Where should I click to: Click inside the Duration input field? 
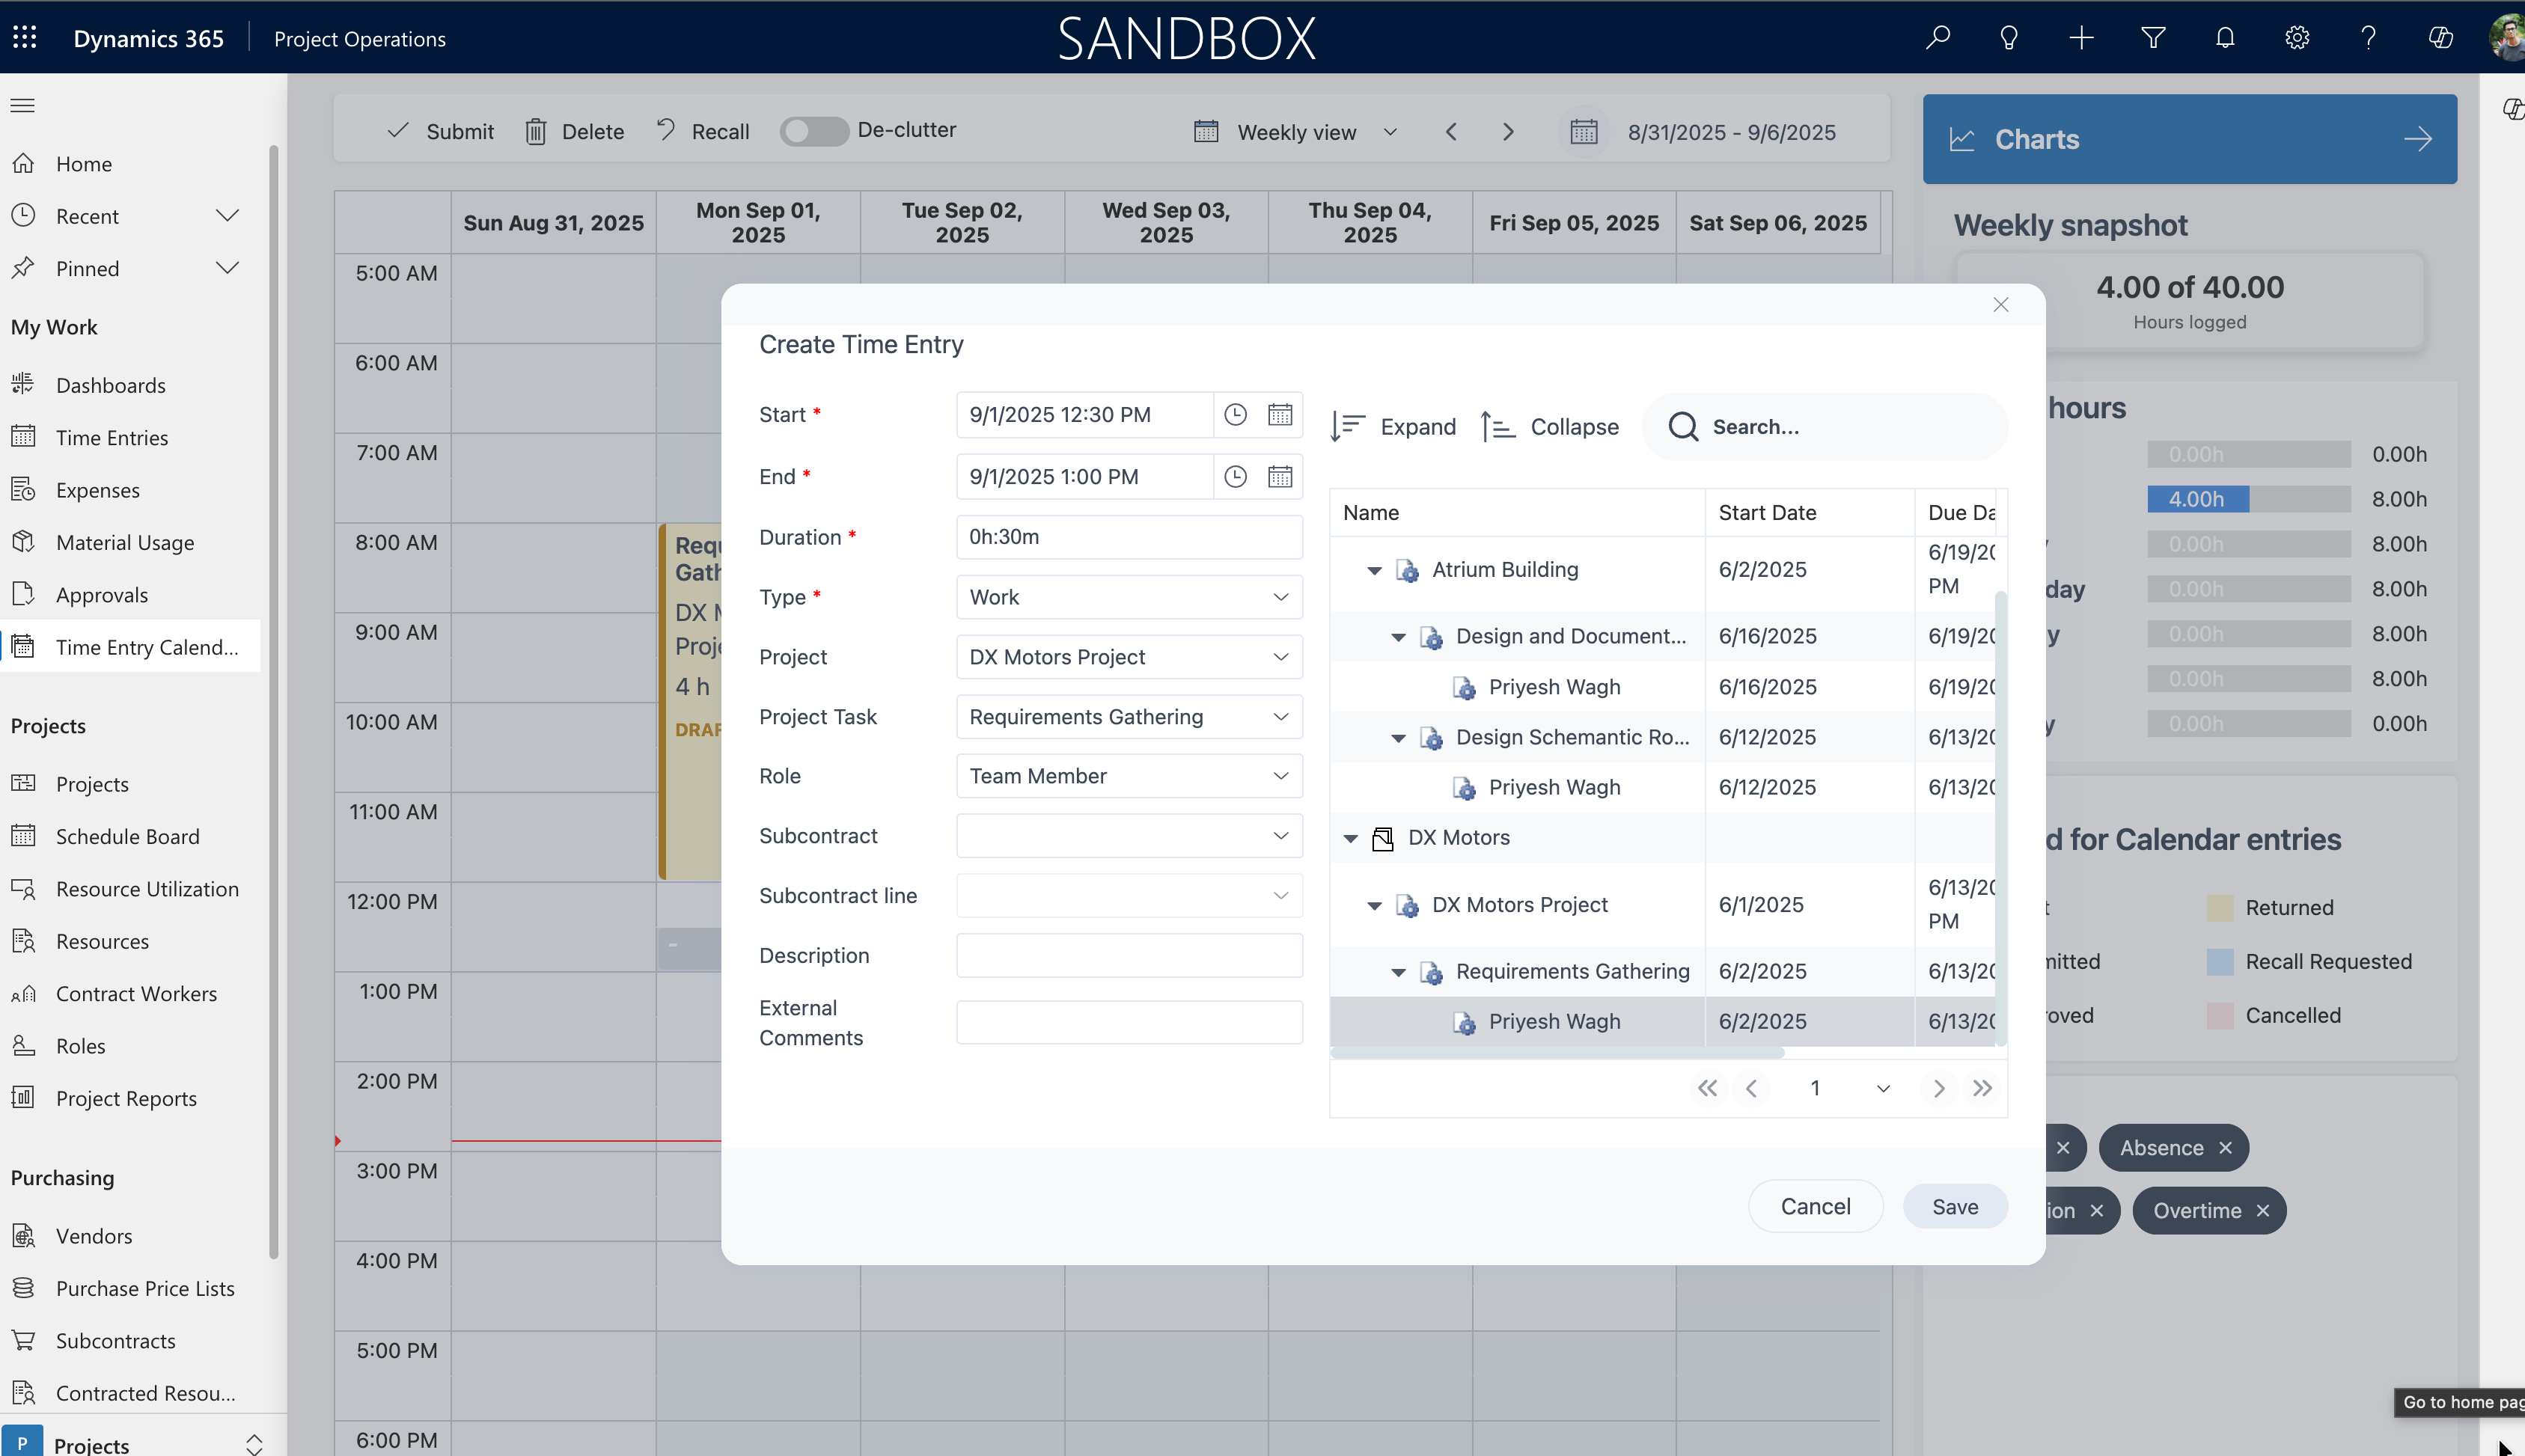pos(1128,537)
